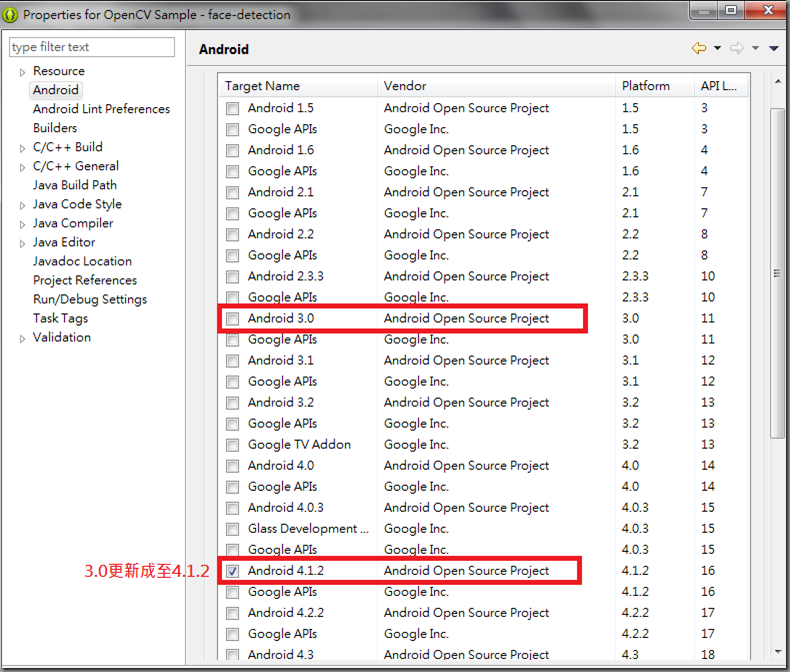Image resolution: width=790 pixels, height=672 pixels.
Task: Select the Android 4.0 target row
Action: coord(484,466)
